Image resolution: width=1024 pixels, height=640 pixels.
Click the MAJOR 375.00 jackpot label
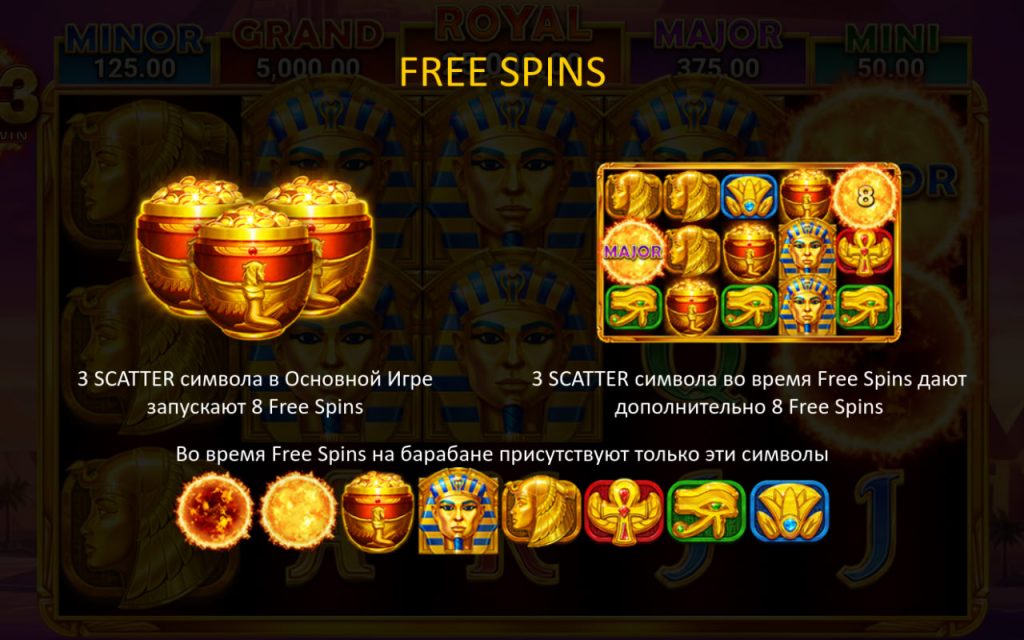[x=717, y=52]
